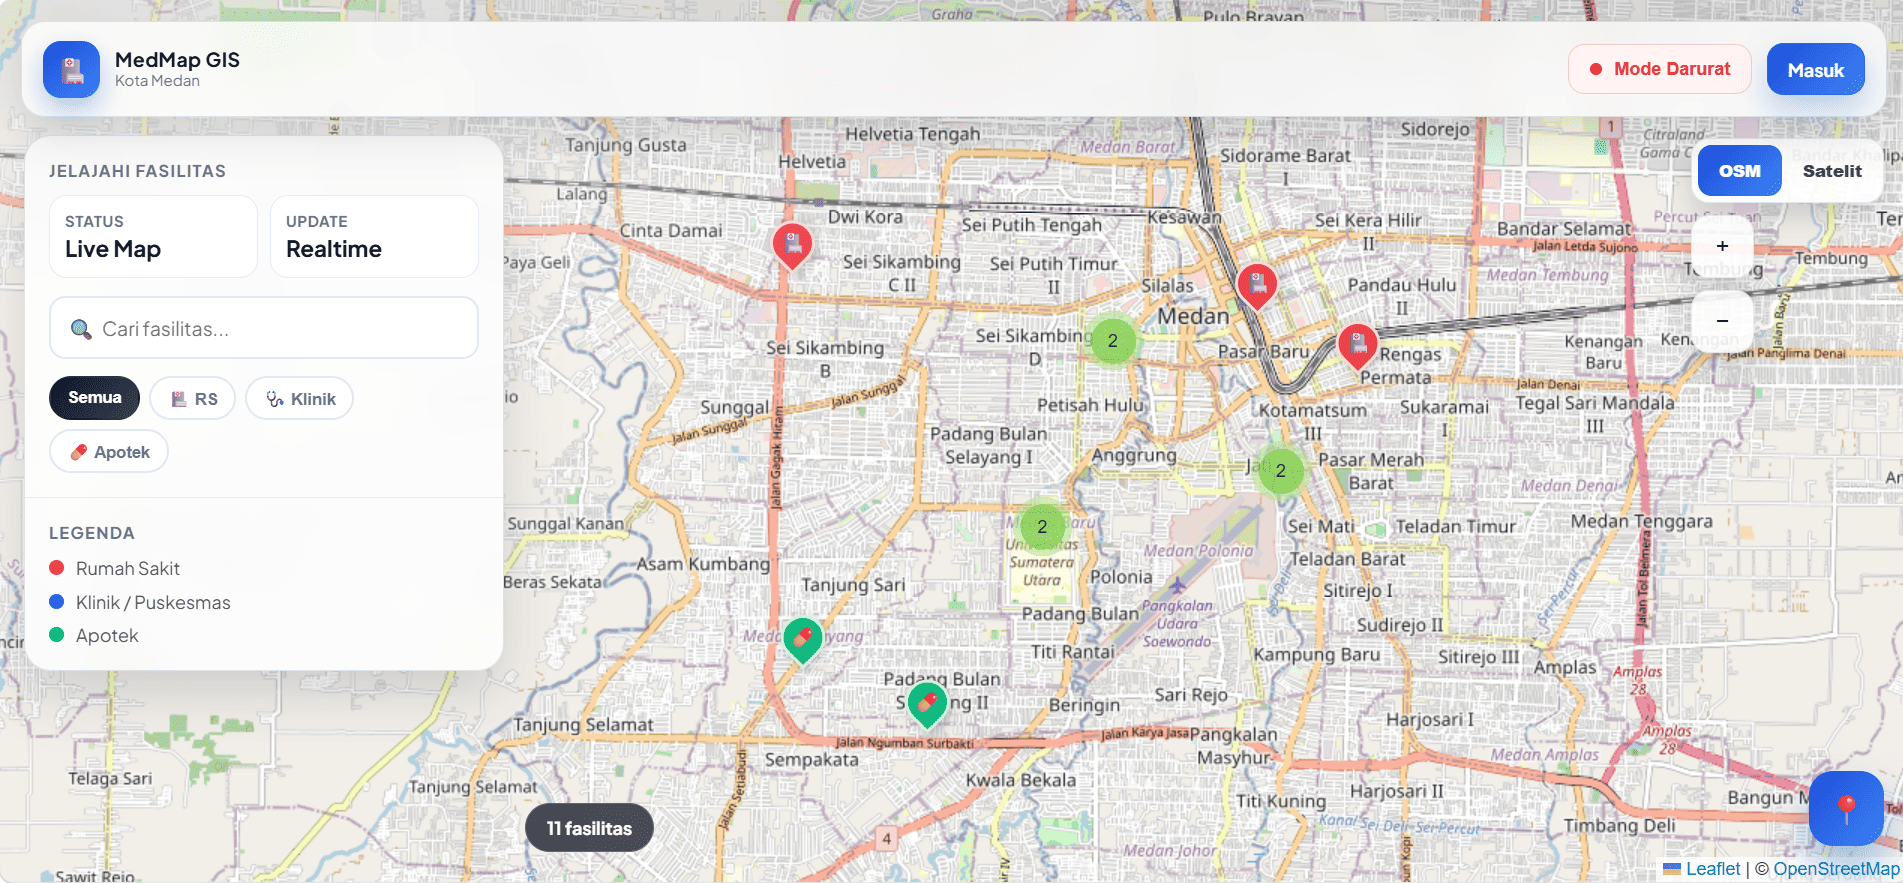The height and width of the screenshot is (883, 1903).
Task: Open the OpenStreetMap attribution link
Action: (1836, 869)
